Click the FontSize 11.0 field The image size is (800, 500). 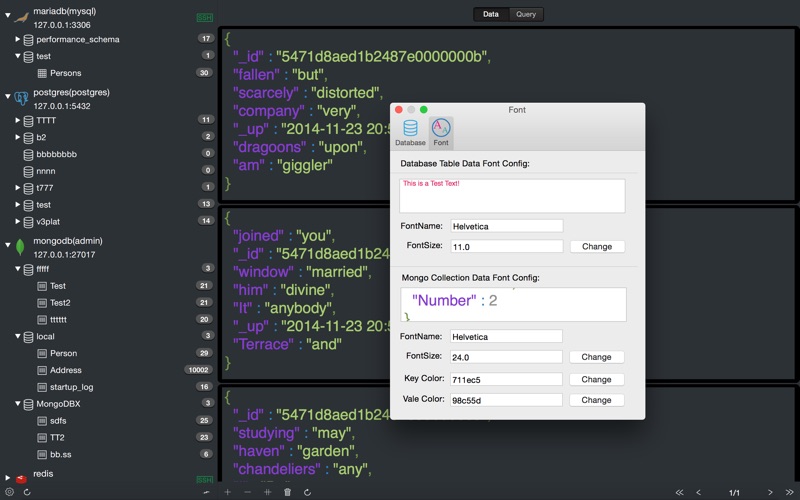click(x=507, y=246)
